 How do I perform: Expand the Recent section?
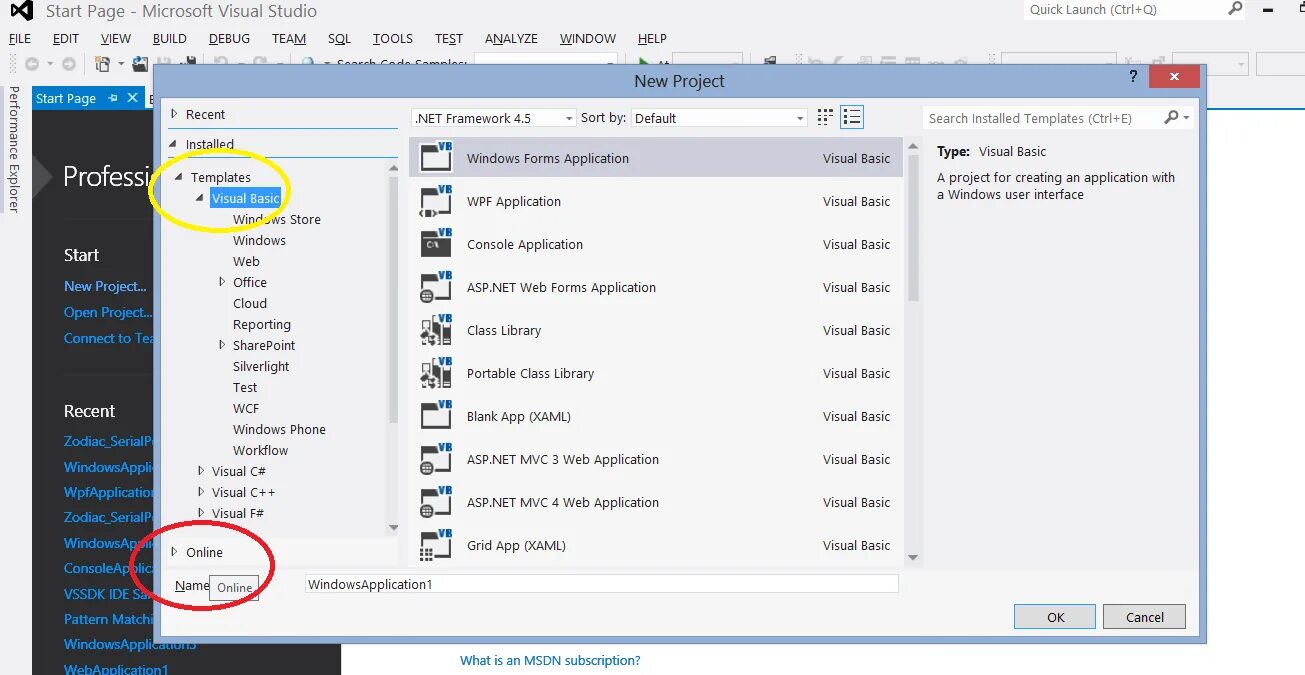(x=174, y=114)
